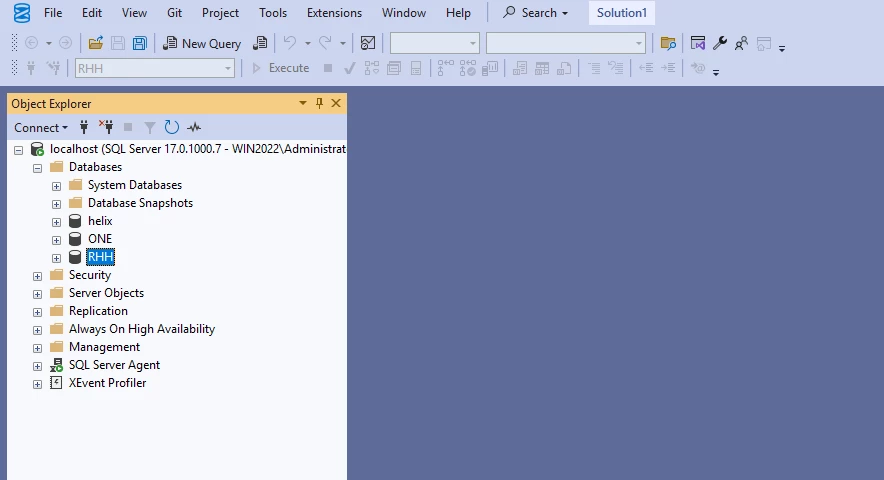Click the helix database cylinder icon
Image resolution: width=884 pixels, height=480 pixels.
[75, 221]
